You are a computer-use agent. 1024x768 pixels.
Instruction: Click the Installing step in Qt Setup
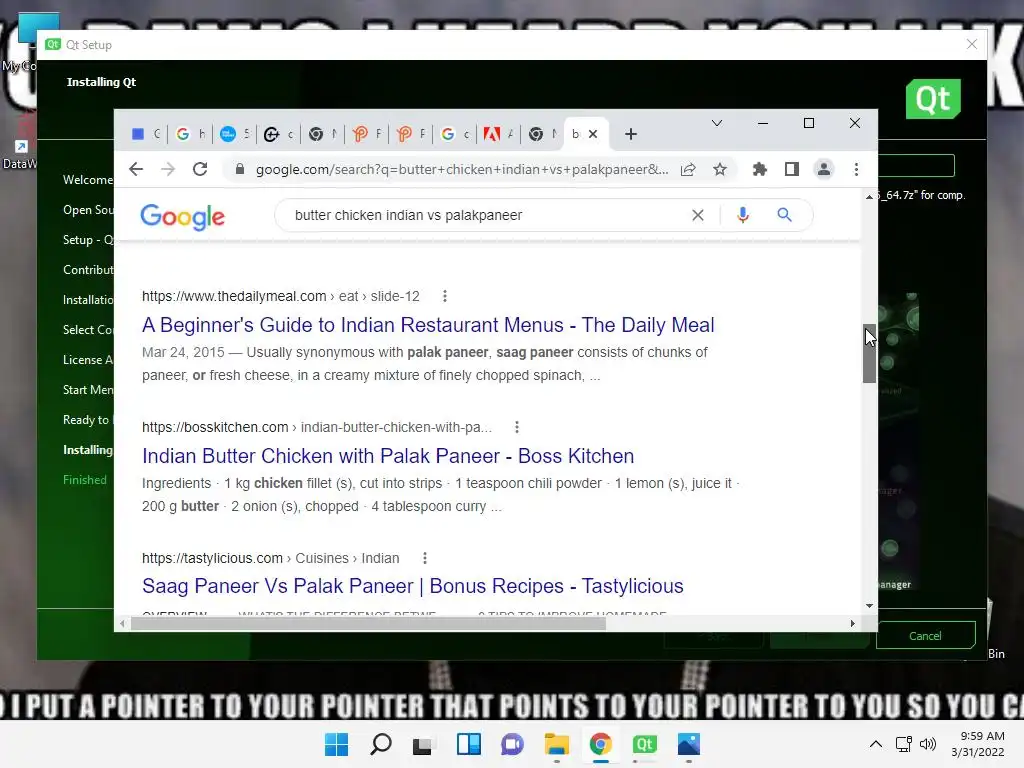(x=88, y=449)
